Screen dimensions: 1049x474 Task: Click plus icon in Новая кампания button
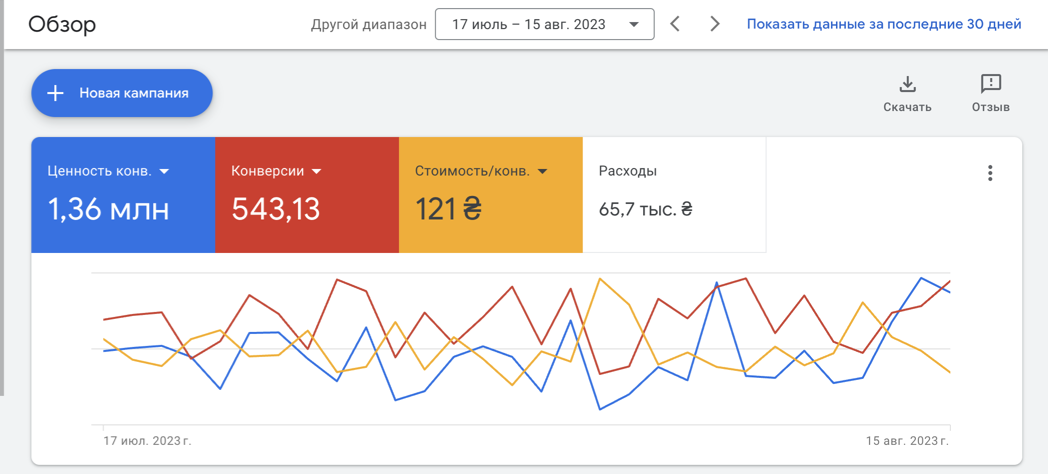pos(55,93)
